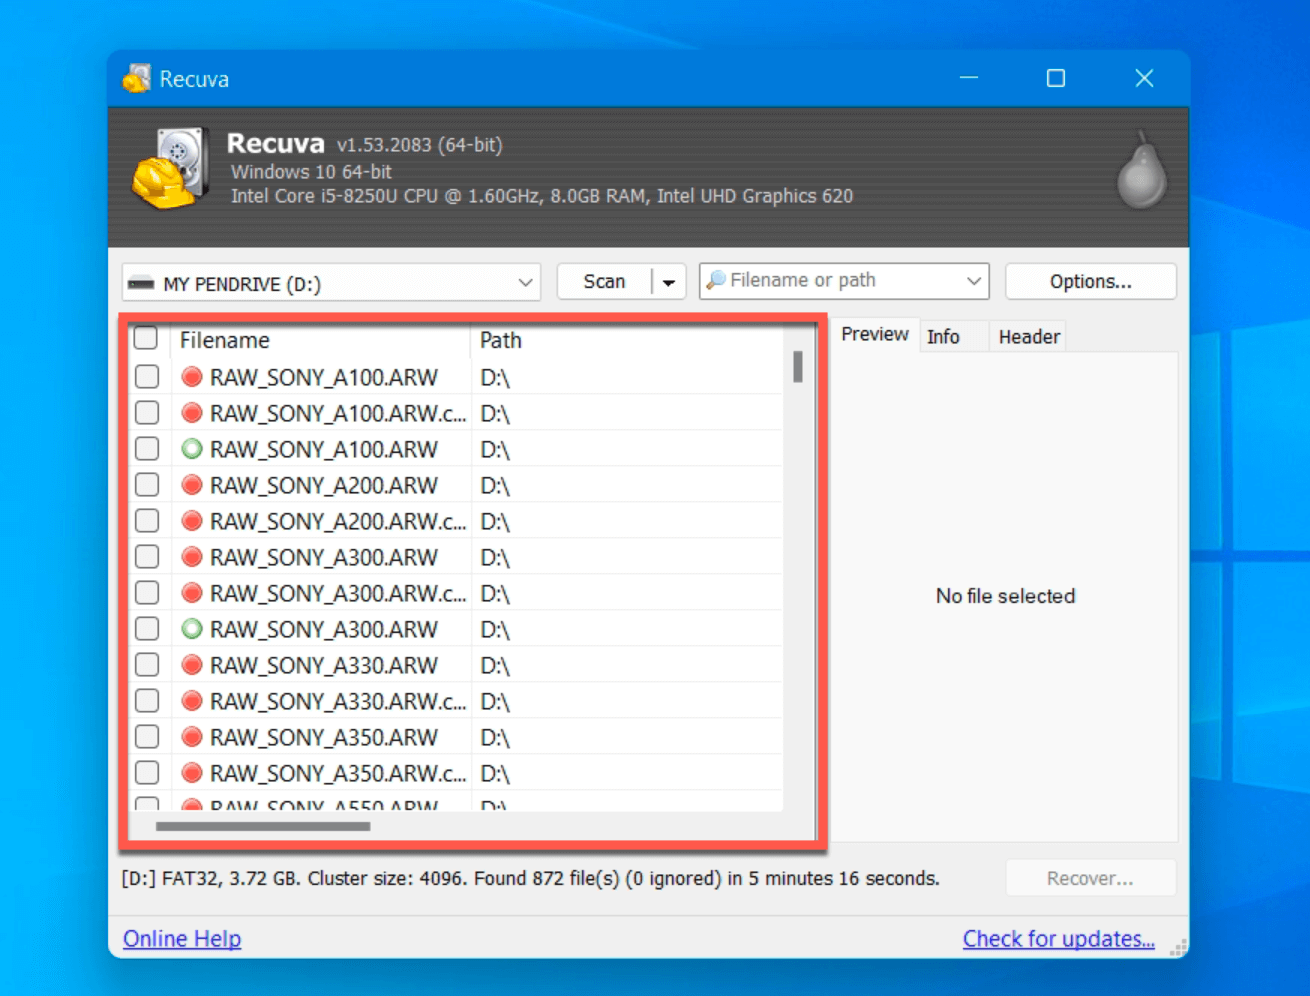Click red status dot of RAW_SONY_A330.ARW.c... row
The image size is (1310, 996).
(192, 701)
